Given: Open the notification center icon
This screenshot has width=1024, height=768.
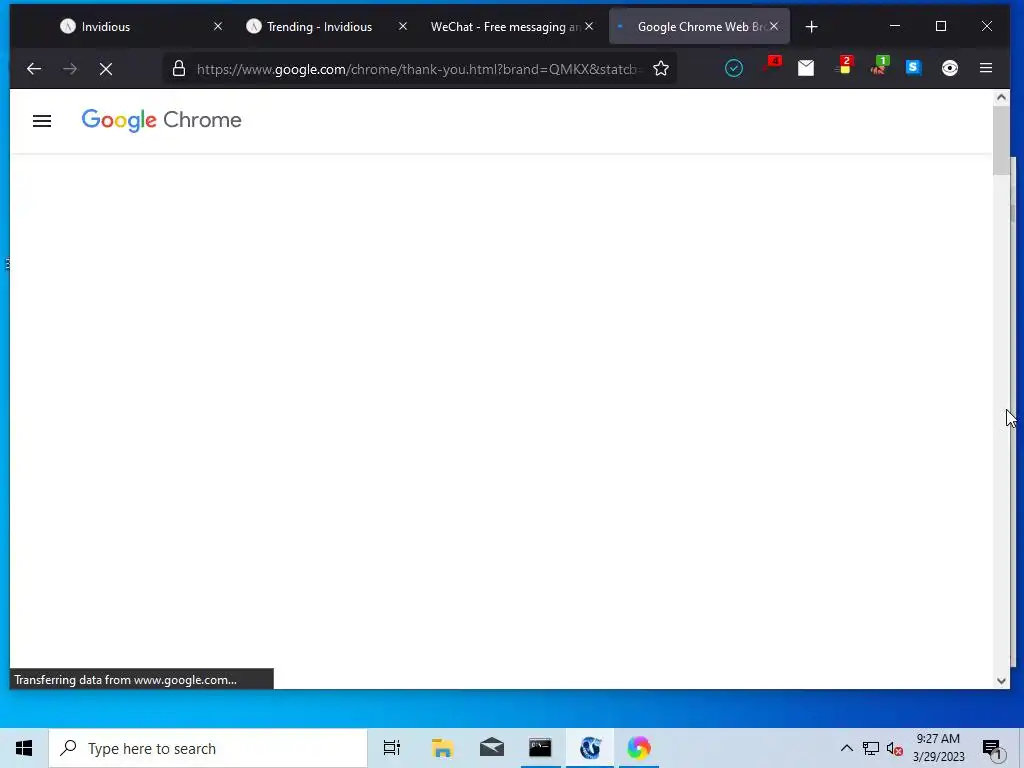Looking at the screenshot, I should 992,748.
